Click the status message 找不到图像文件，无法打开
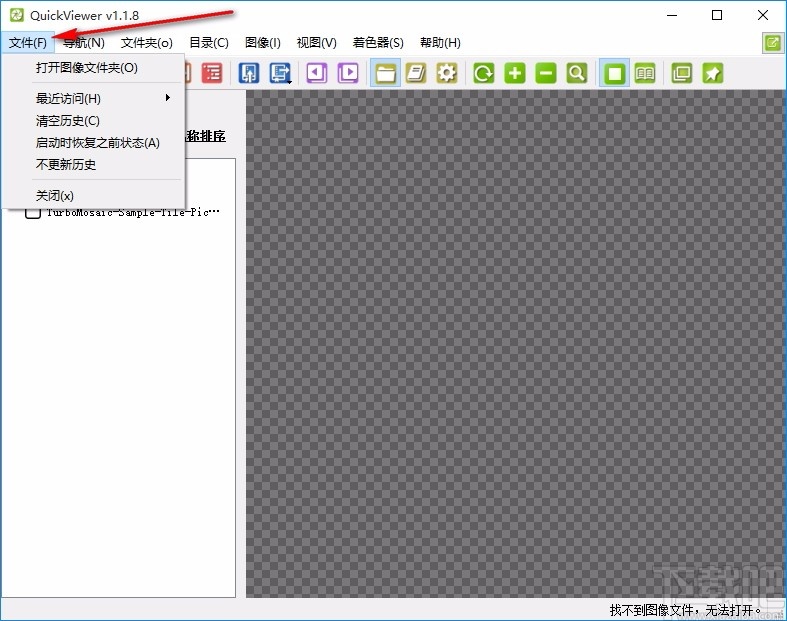 [685, 610]
